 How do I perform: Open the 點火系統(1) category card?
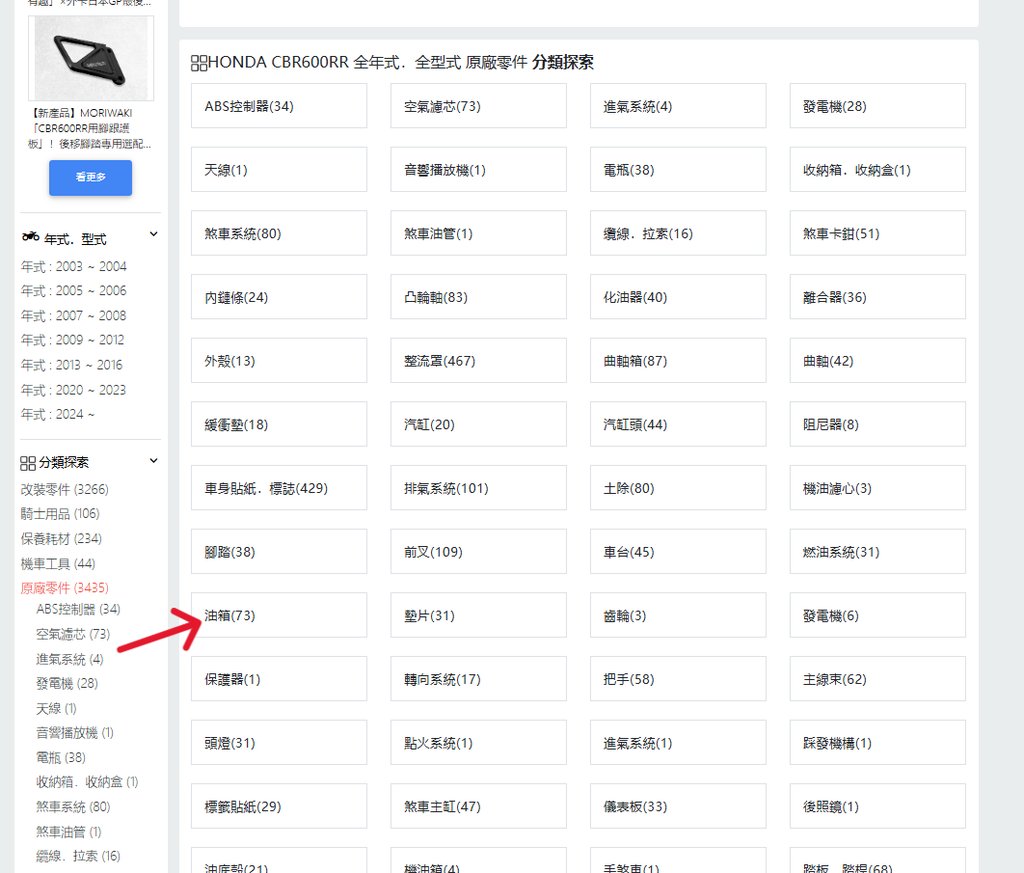pyautogui.click(x=478, y=742)
